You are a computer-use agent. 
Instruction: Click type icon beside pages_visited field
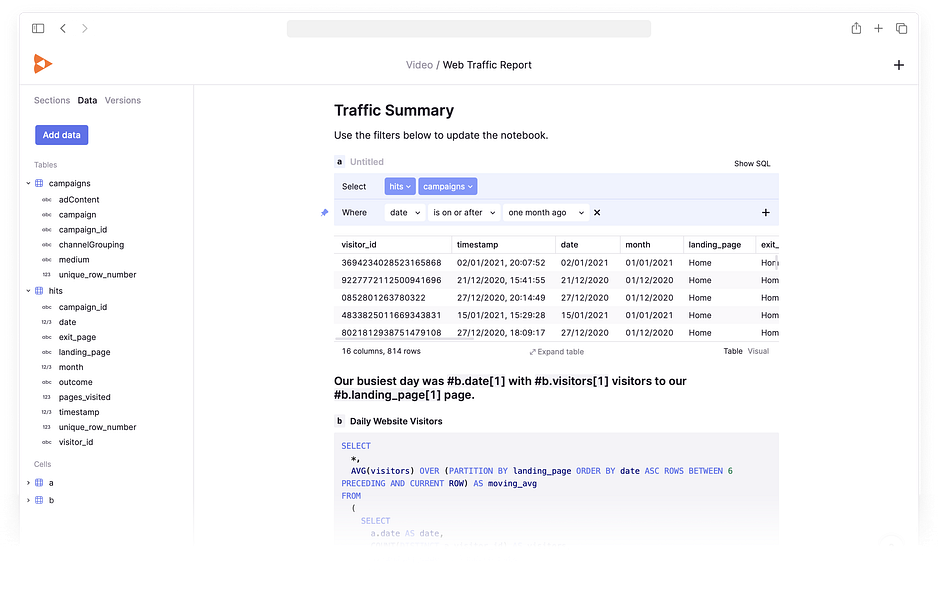click(47, 397)
